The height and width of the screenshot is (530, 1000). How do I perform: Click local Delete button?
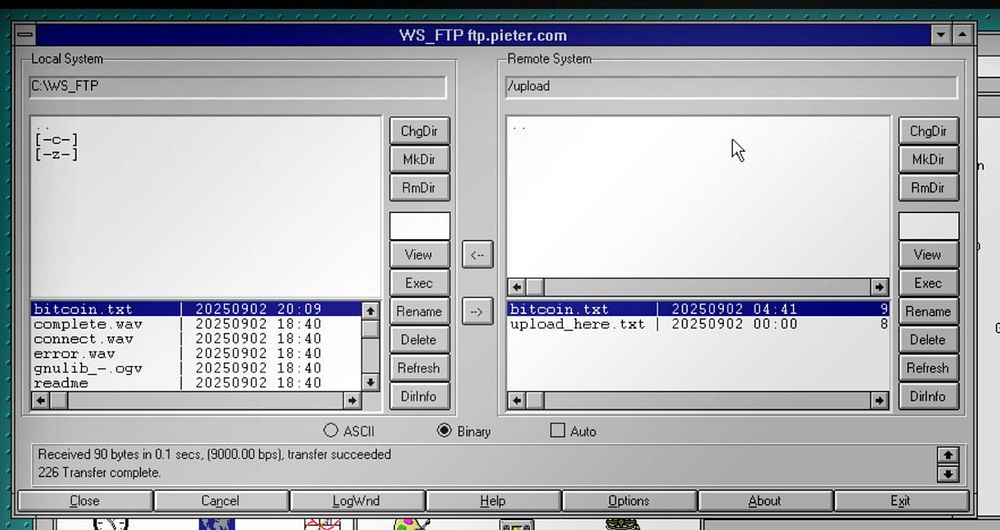click(419, 339)
